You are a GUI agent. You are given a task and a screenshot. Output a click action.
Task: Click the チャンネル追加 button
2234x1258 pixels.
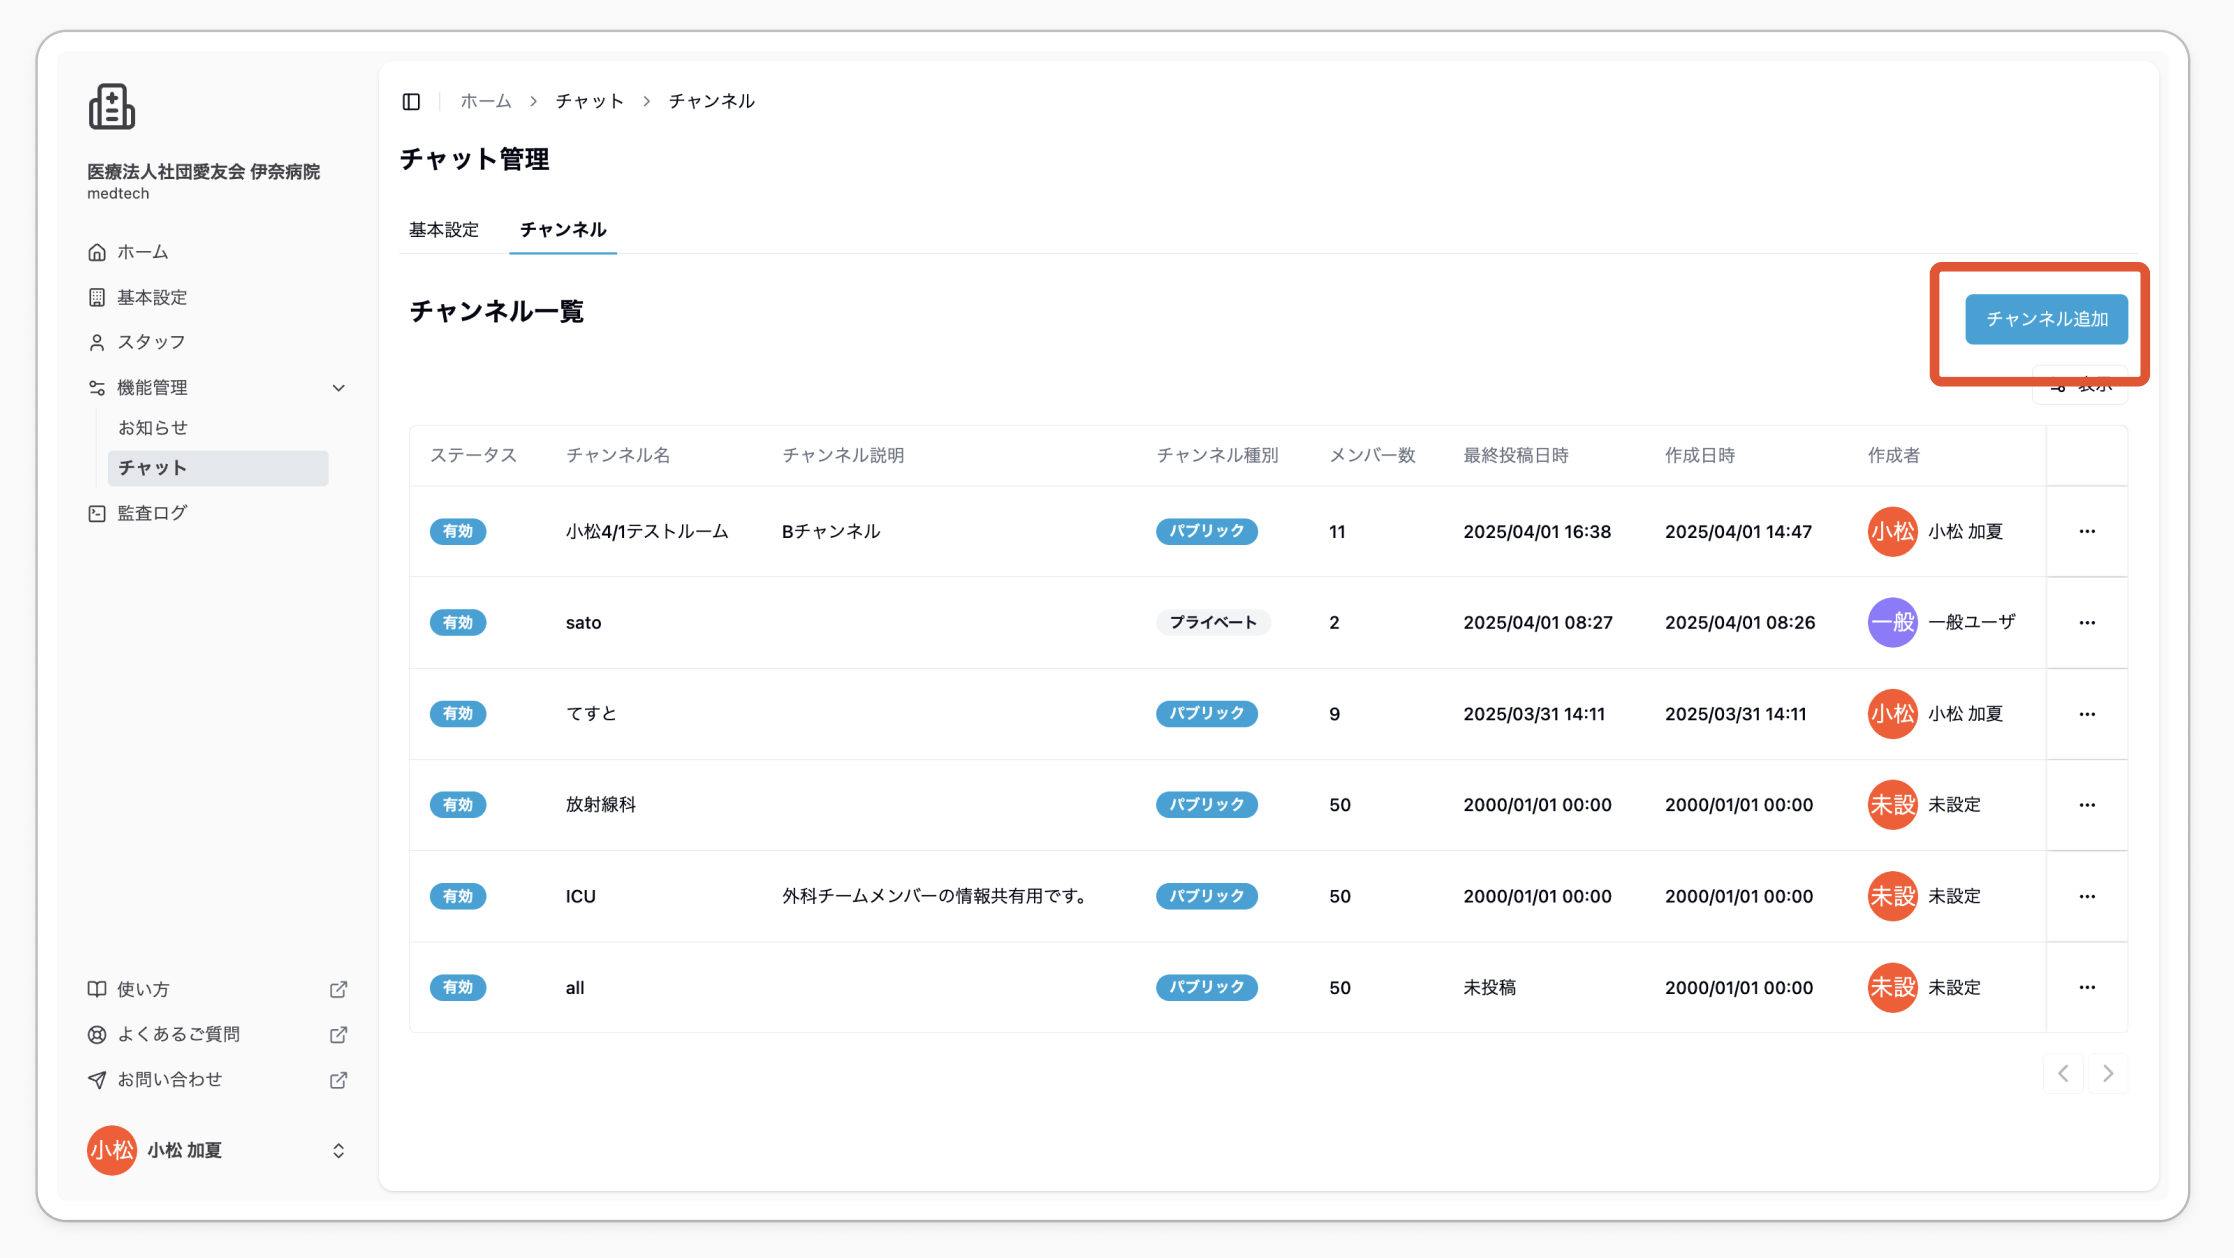click(x=2046, y=319)
